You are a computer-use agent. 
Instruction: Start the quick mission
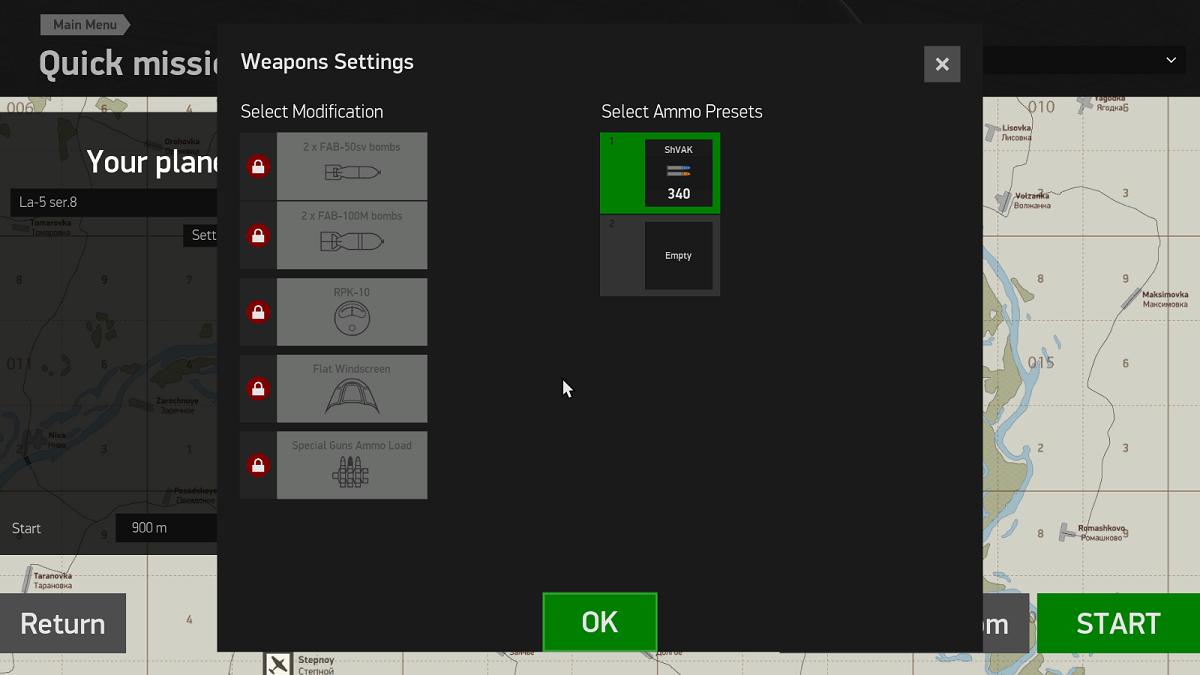1118,623
